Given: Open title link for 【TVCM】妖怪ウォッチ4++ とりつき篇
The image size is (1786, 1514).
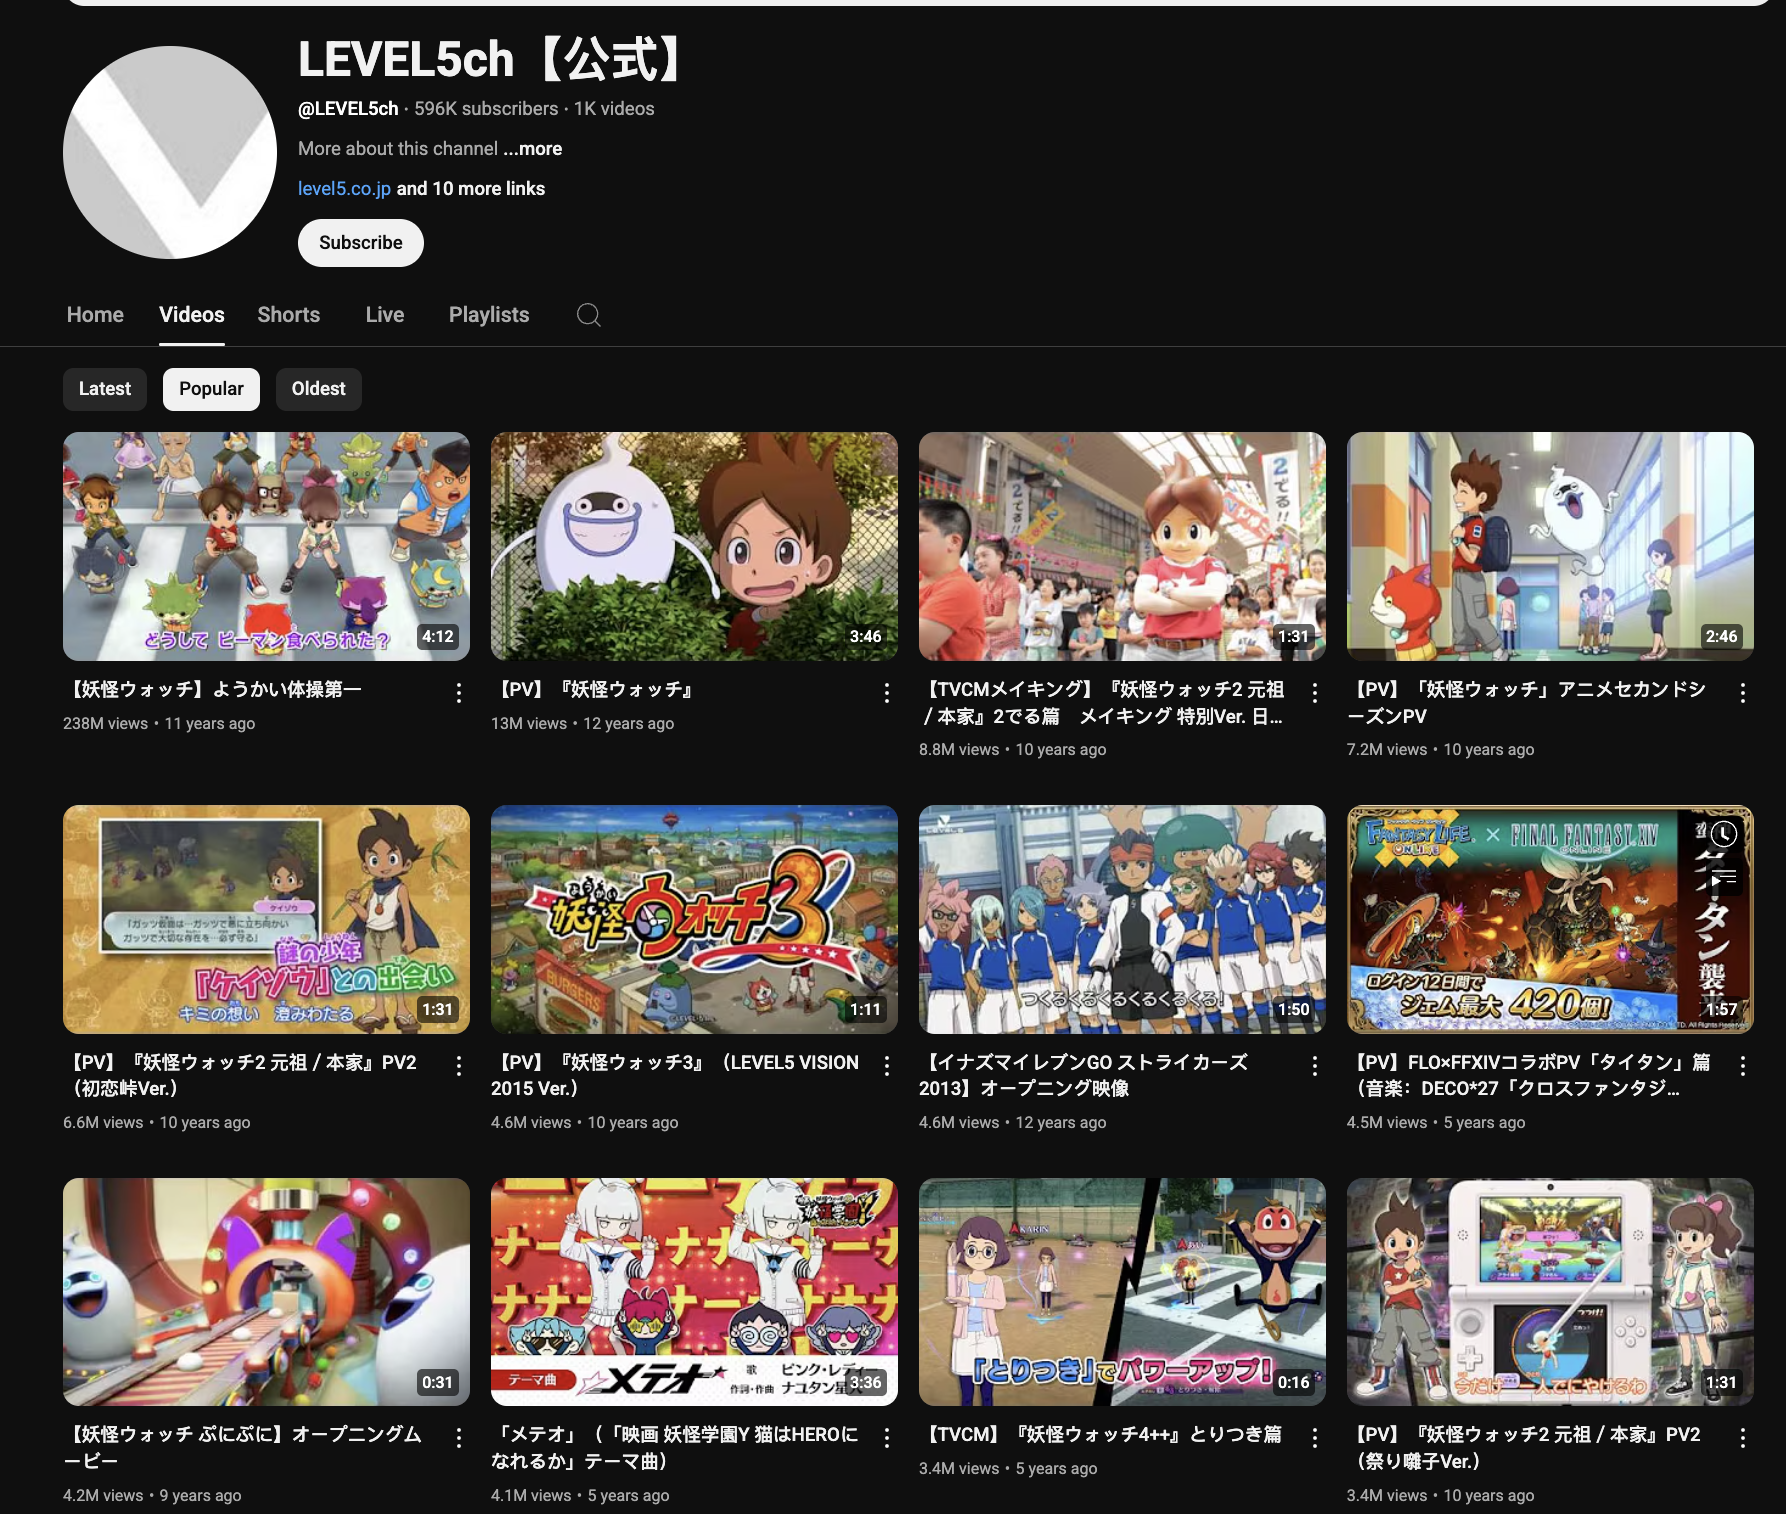Looking at the screenshot, I should click(x=1101, y=1435).
